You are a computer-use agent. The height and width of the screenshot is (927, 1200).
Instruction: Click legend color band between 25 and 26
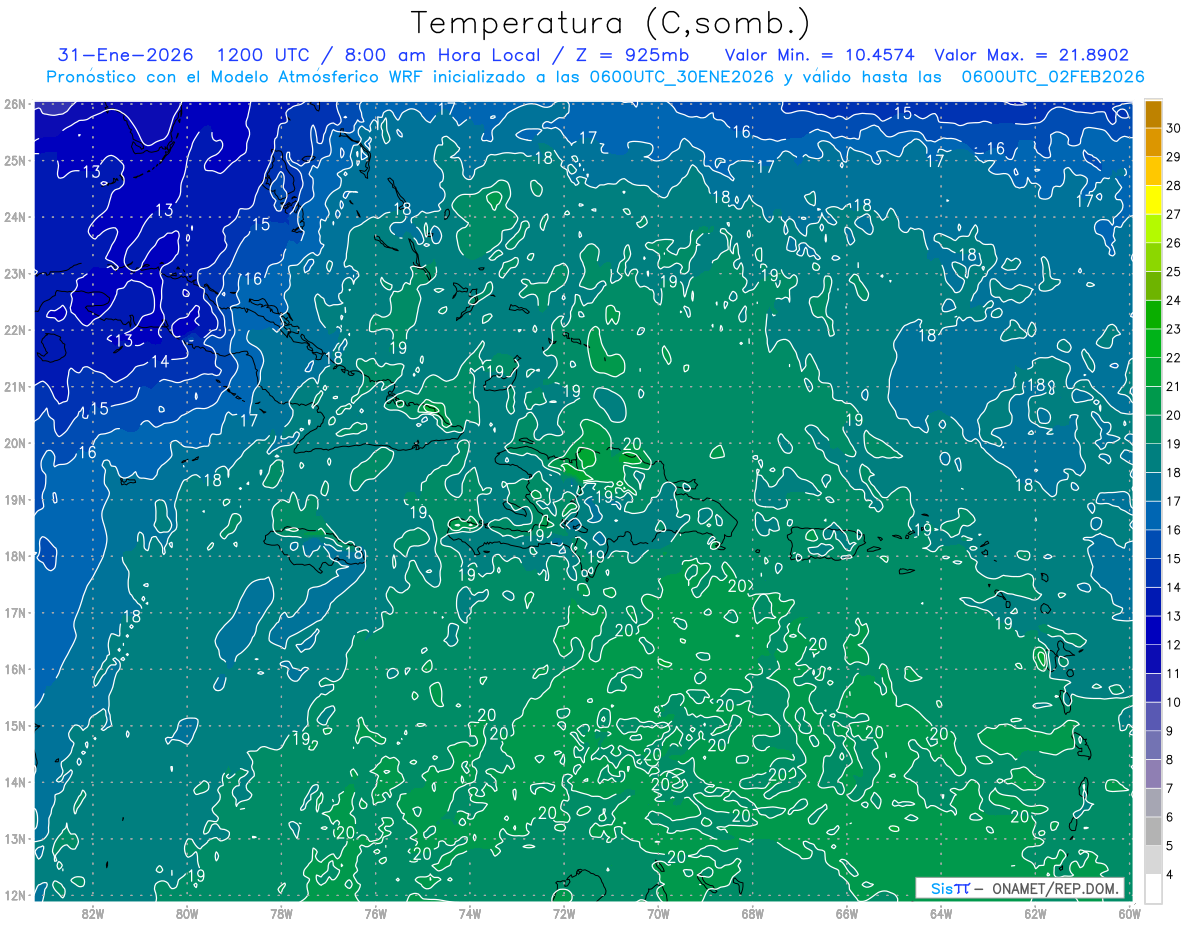pyautogui.click(x=1153, y=257)
